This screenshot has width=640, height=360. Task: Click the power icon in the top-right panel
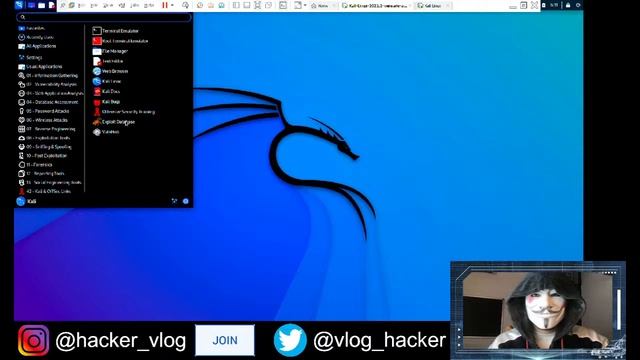point(578,5)
